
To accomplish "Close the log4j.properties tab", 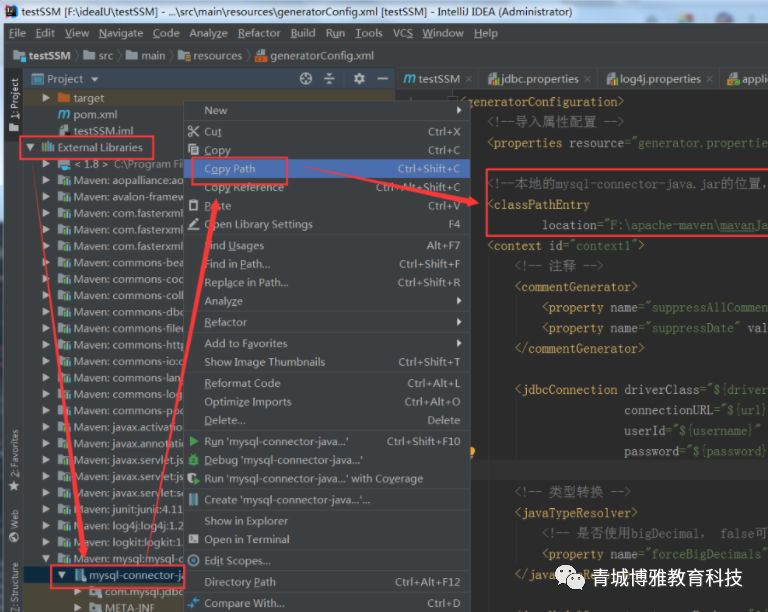I will coord(709,79).
